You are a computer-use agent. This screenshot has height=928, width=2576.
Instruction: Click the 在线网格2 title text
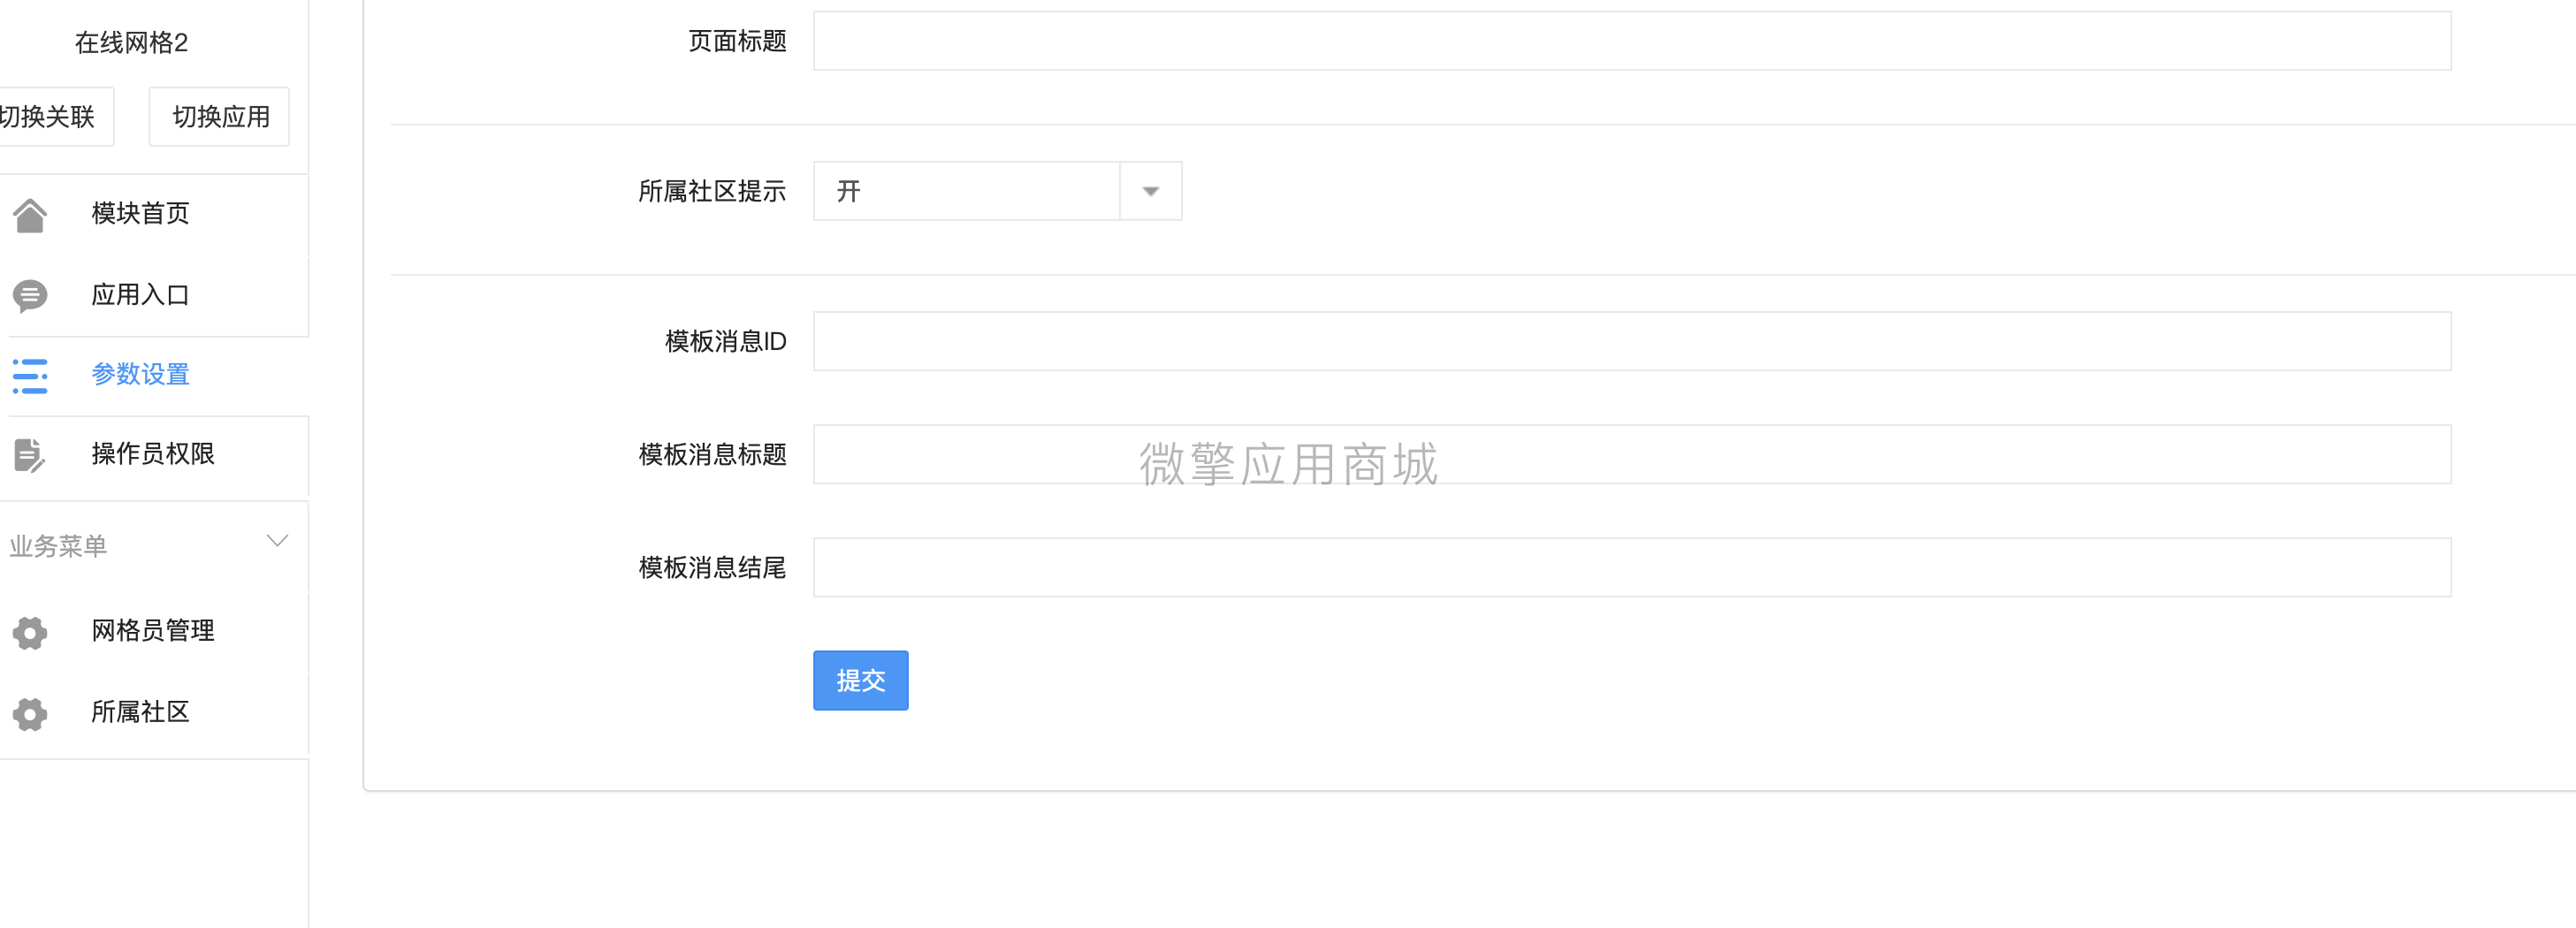(x=131, y=43)
